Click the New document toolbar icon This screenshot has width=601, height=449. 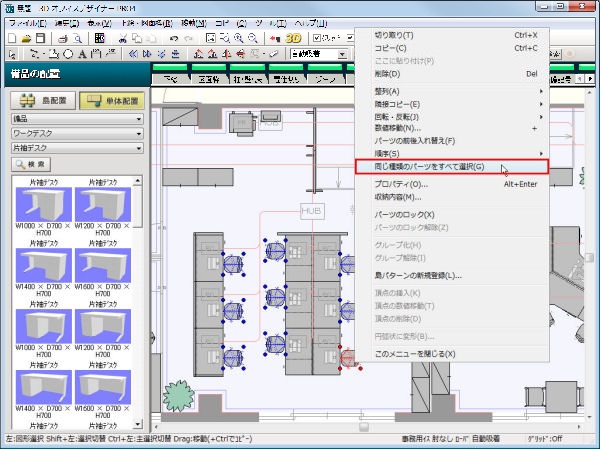click(x=12, y=38)
